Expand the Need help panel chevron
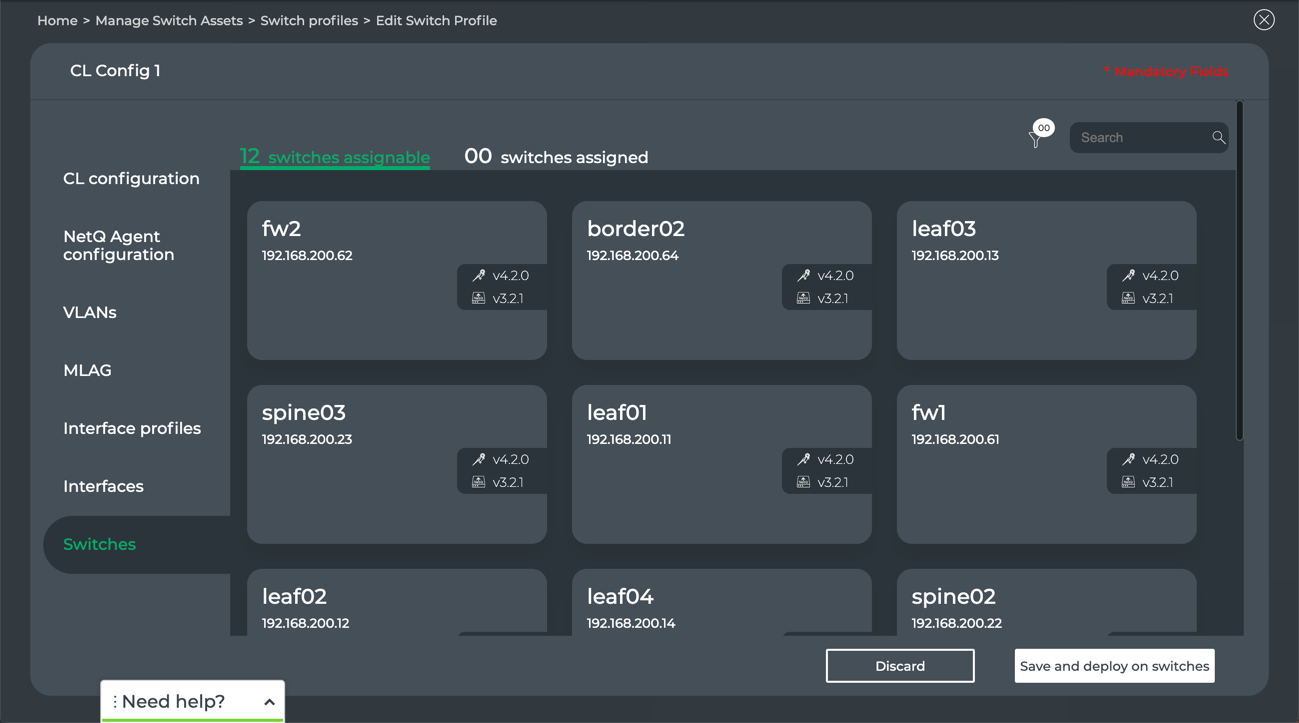 pyautogui.click(x=269, y=702)
